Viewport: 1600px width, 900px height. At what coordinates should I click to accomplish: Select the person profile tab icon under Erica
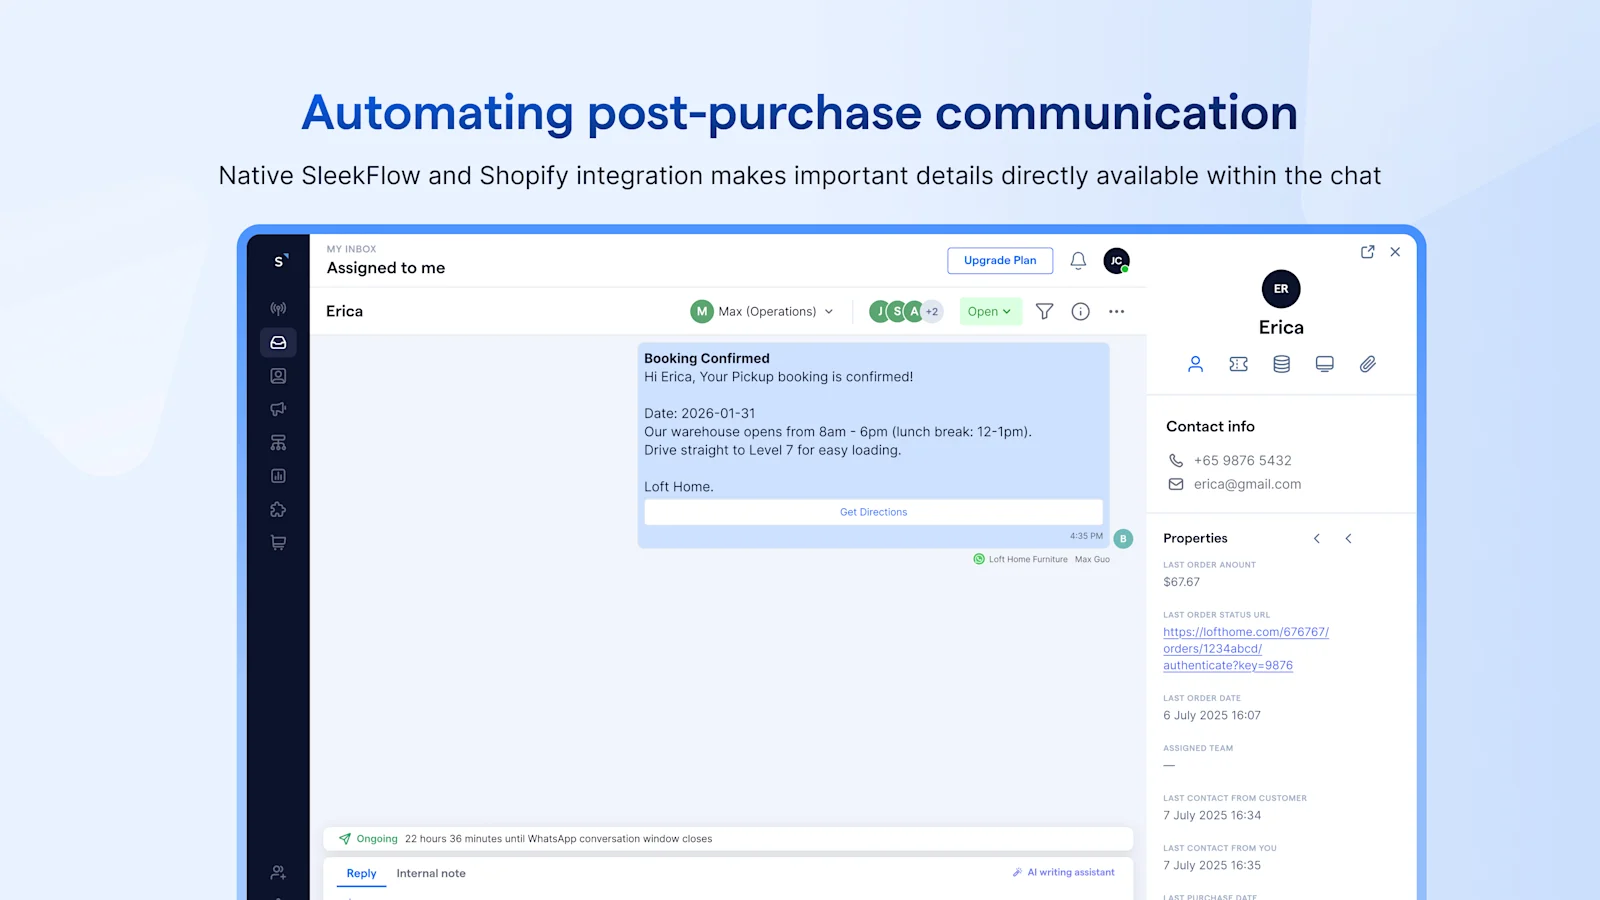click(x=1195, y=364)
